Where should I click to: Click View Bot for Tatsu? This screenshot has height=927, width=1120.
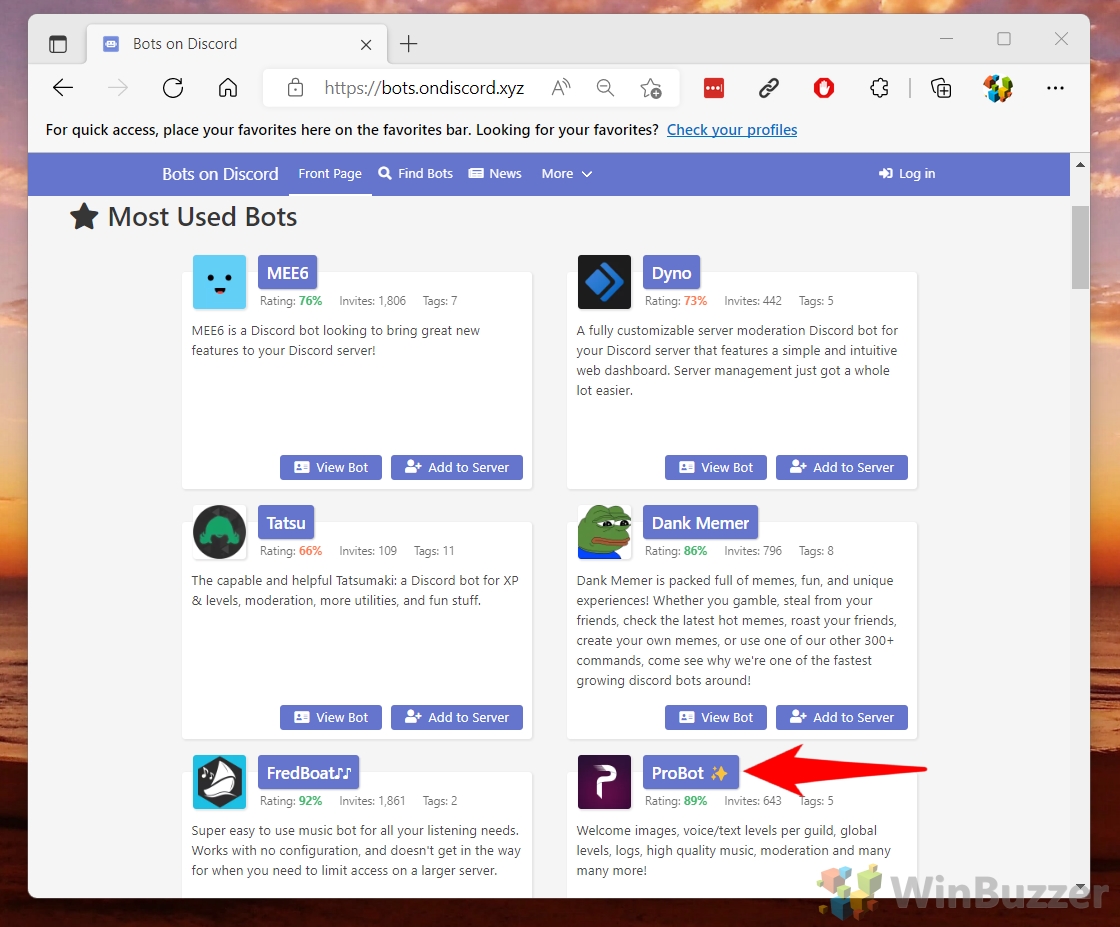click(330, 717)
